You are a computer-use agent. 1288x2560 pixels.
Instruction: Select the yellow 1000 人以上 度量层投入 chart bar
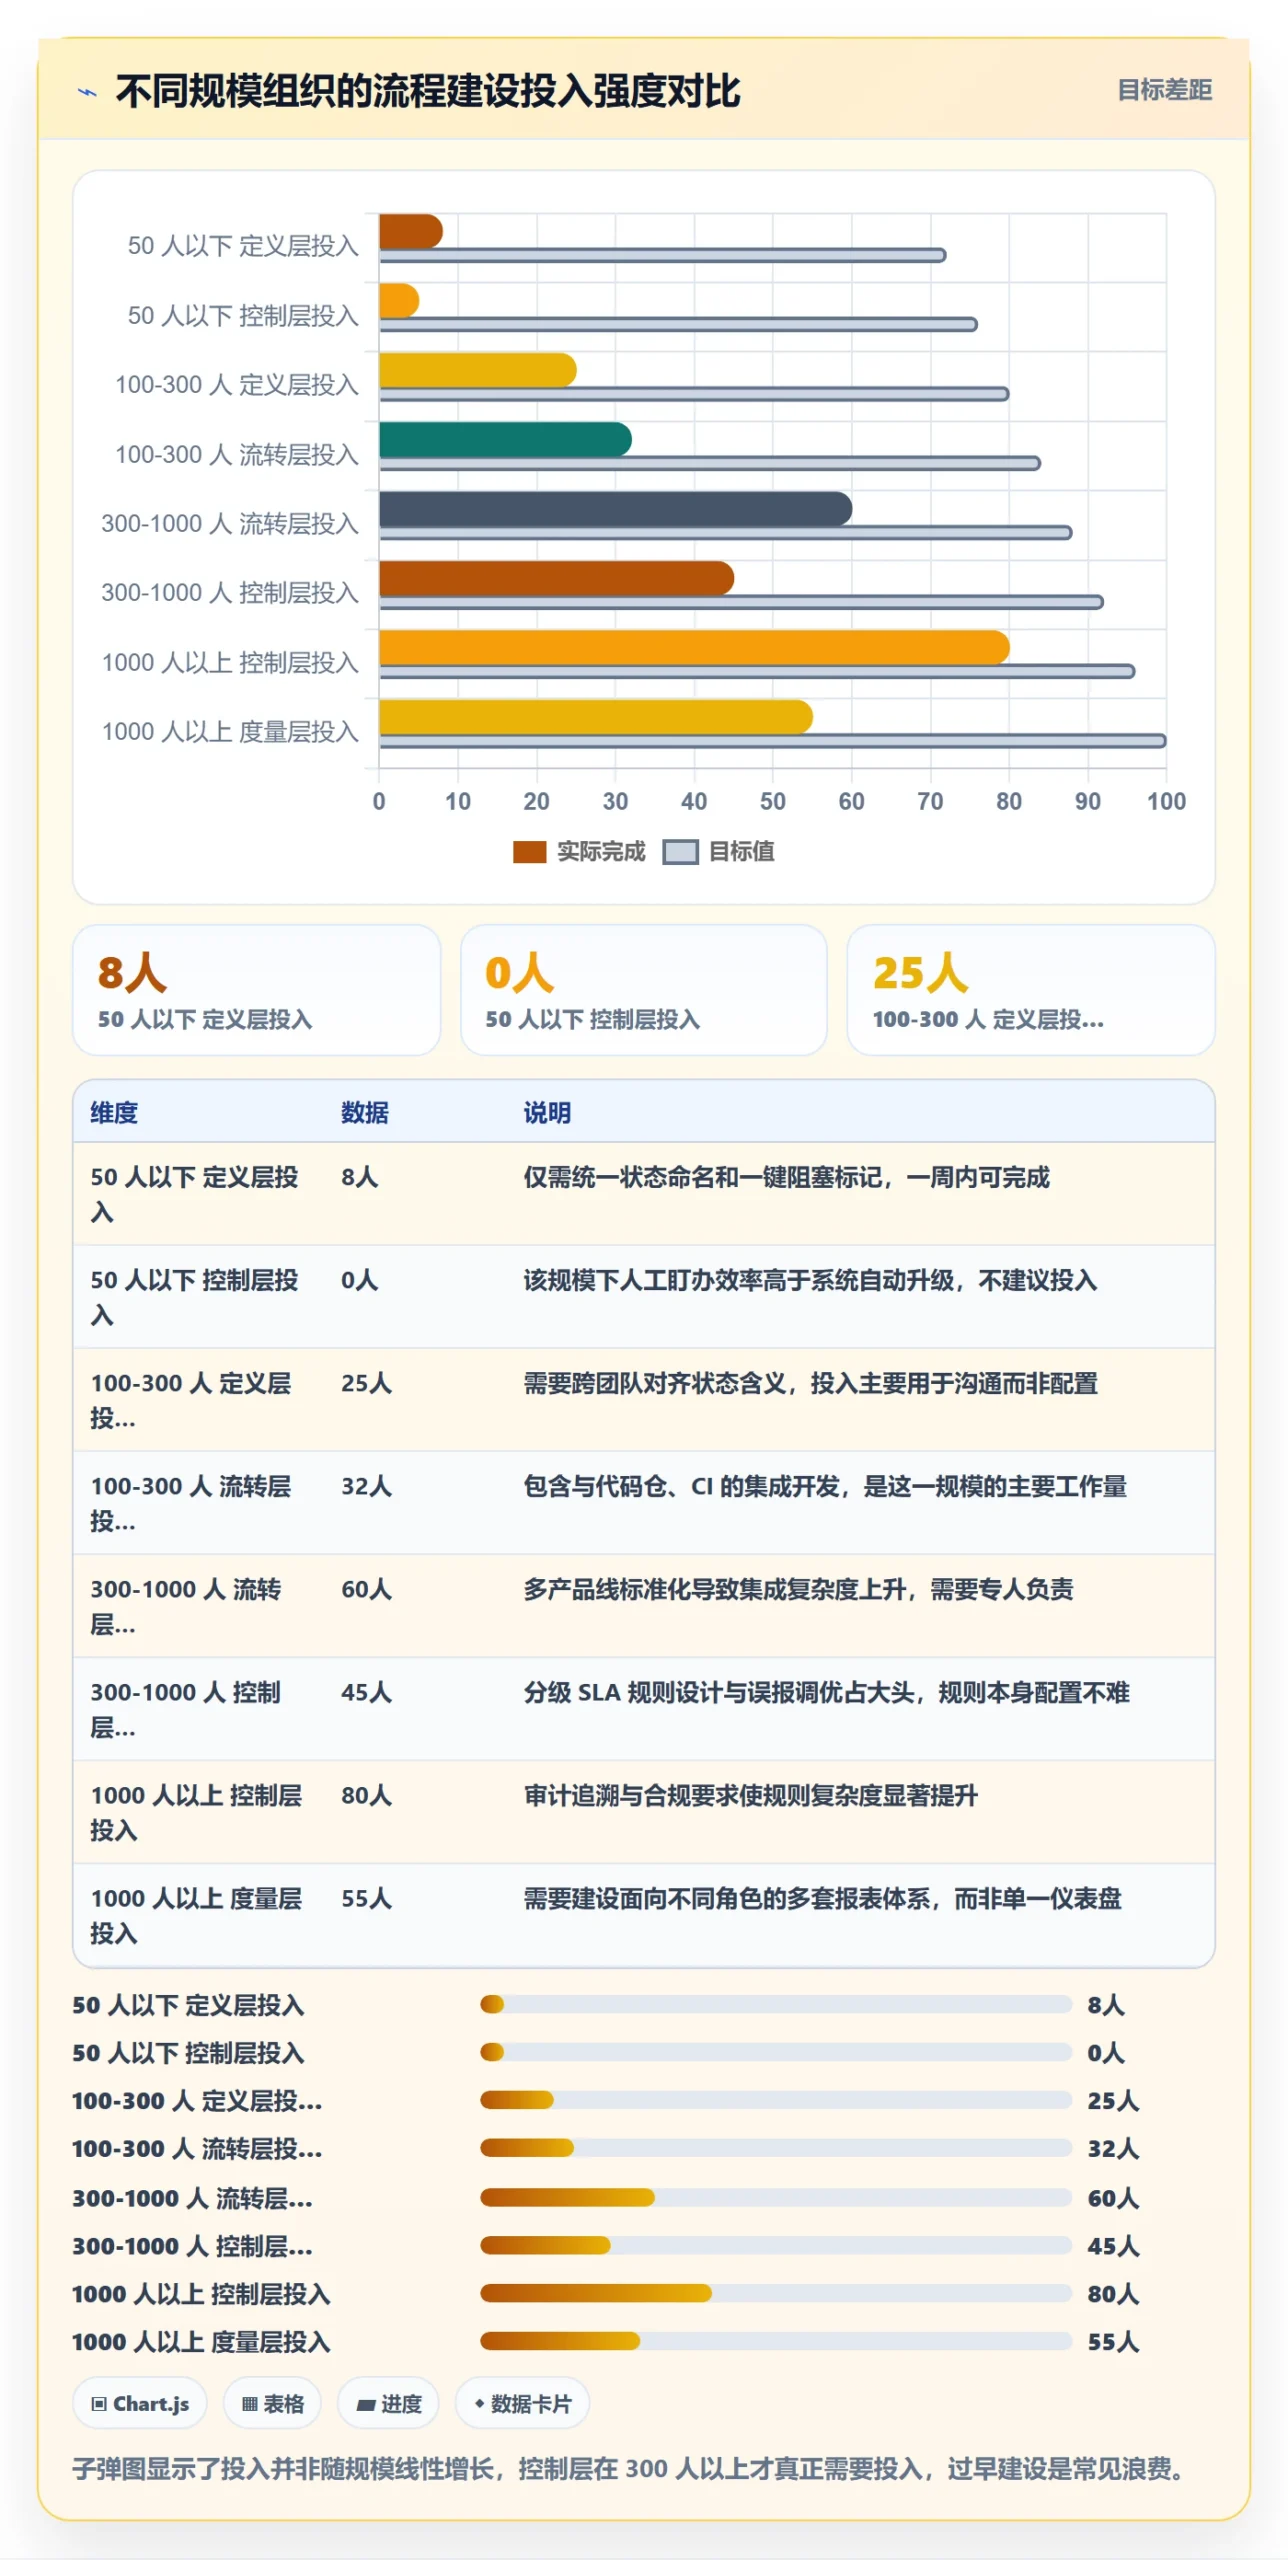[595, 716]
